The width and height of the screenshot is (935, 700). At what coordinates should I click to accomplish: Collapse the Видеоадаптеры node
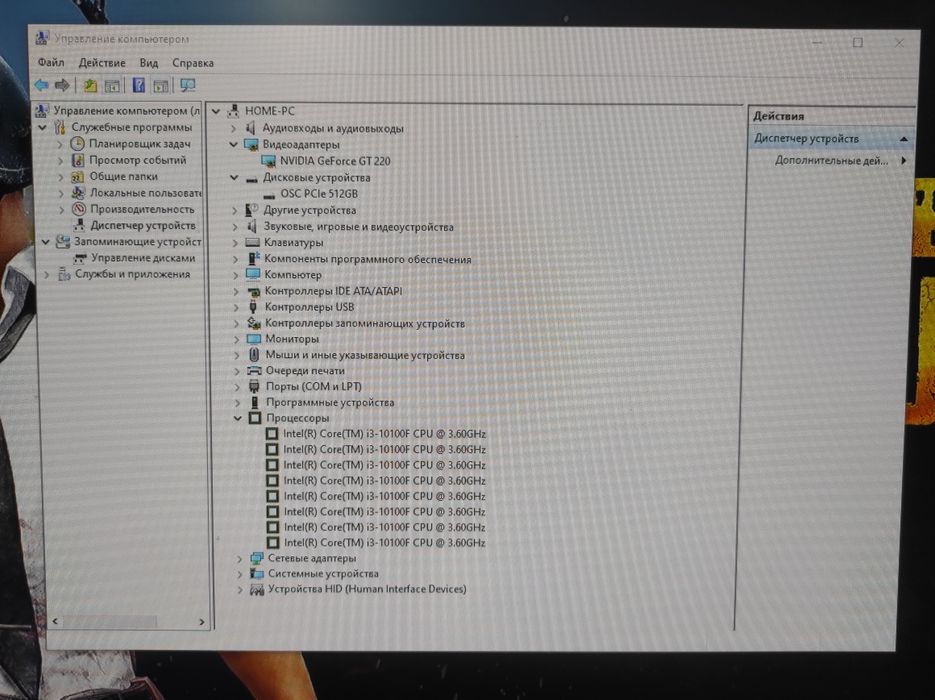[234, 144]
